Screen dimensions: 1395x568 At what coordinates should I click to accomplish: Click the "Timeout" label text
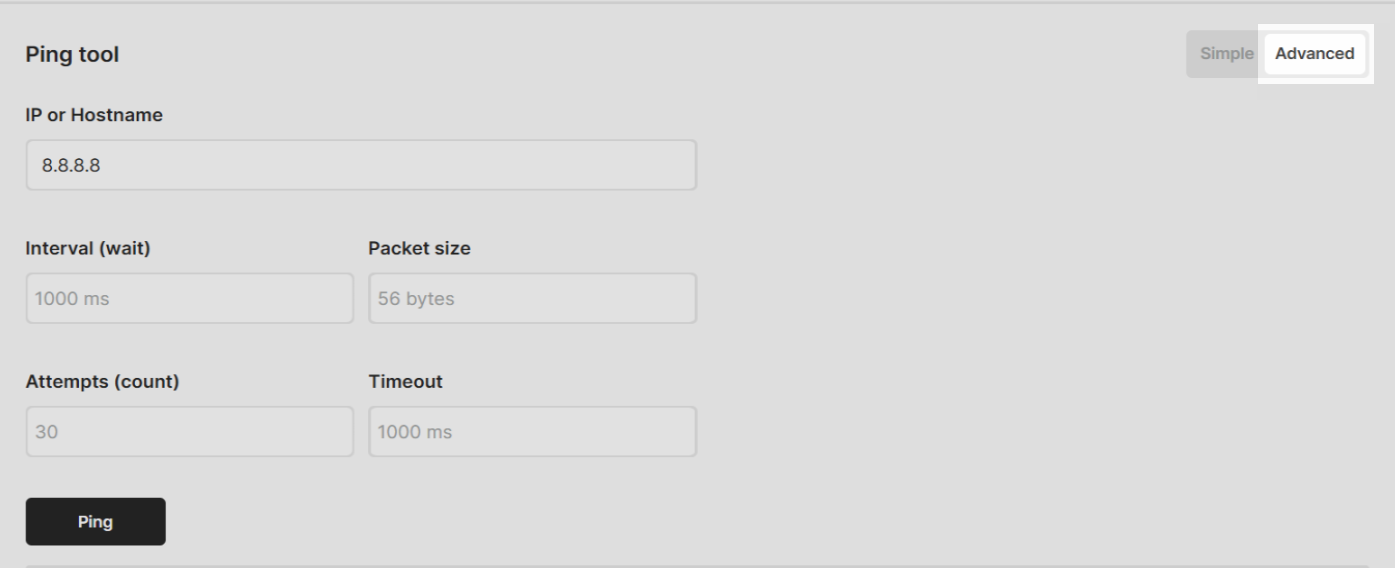pyautogui.click(x=405, y=382)
